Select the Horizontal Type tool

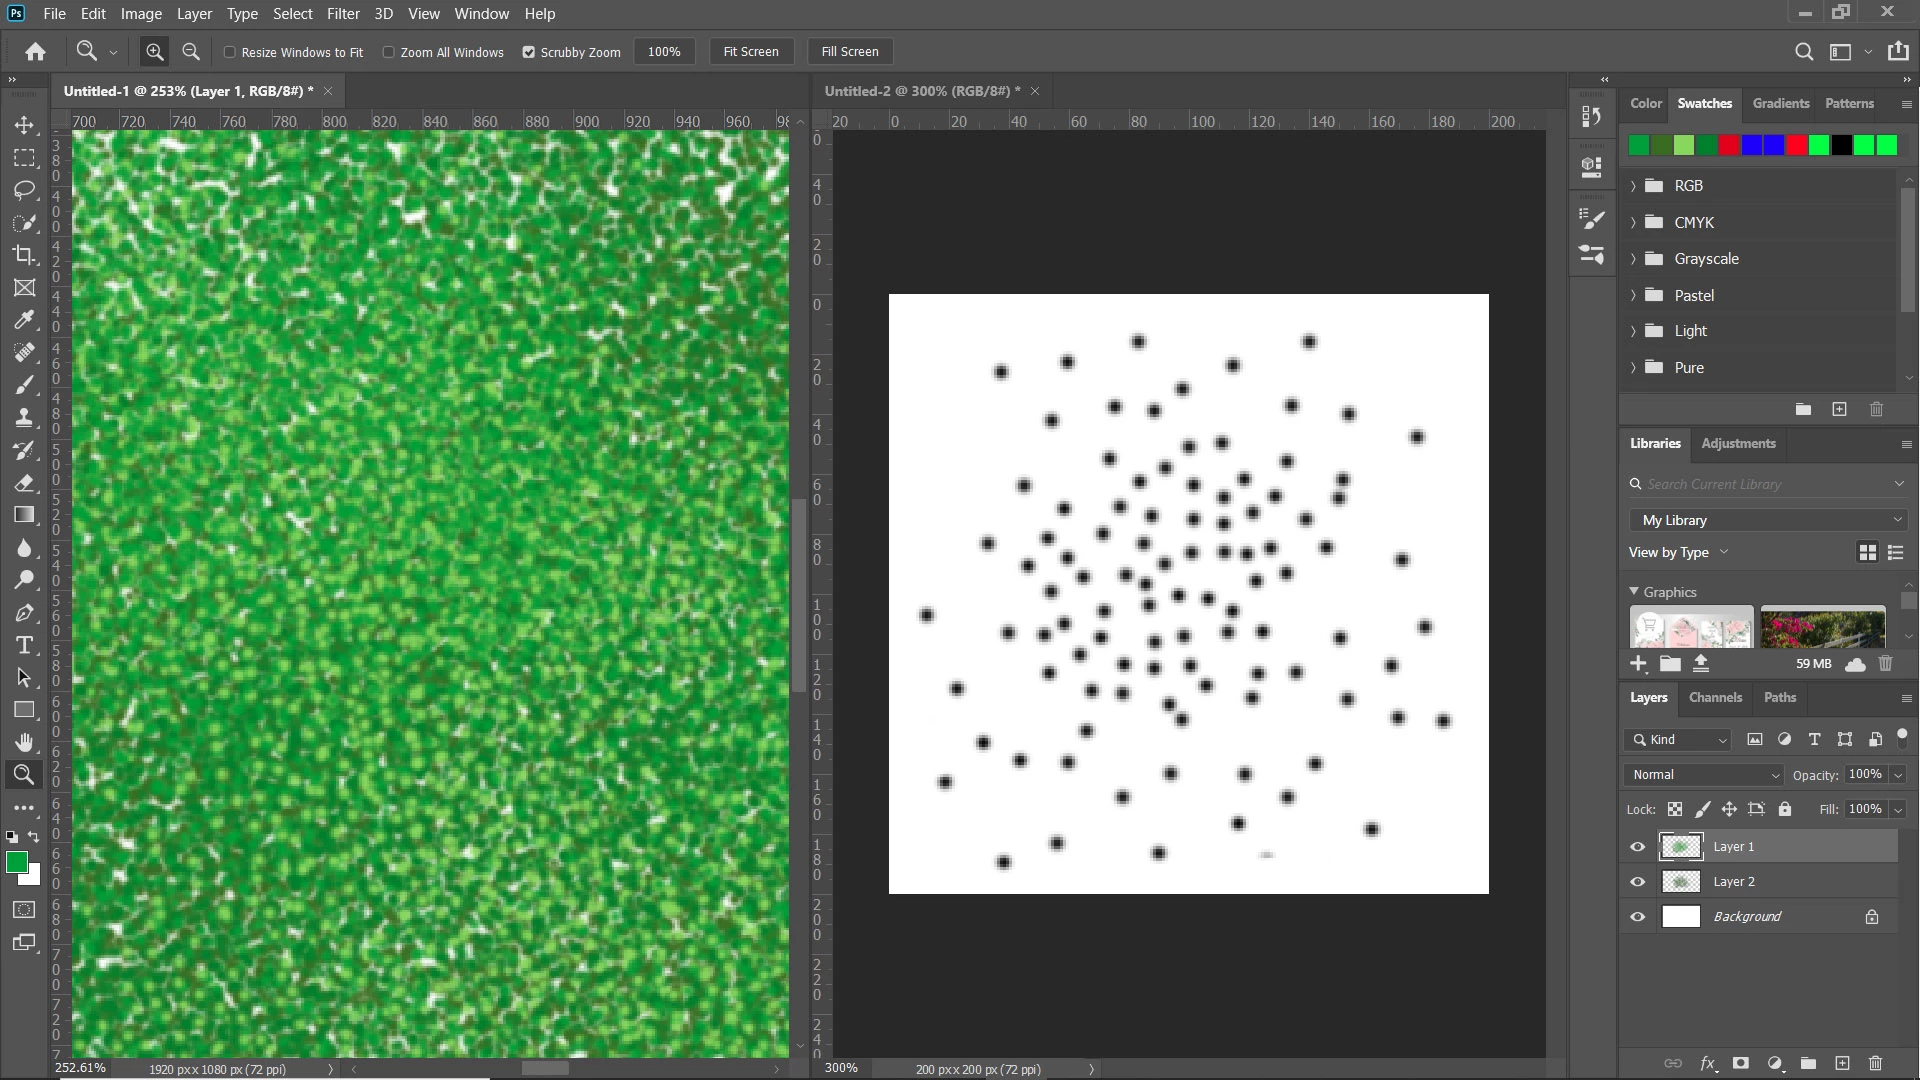(24, 645)
